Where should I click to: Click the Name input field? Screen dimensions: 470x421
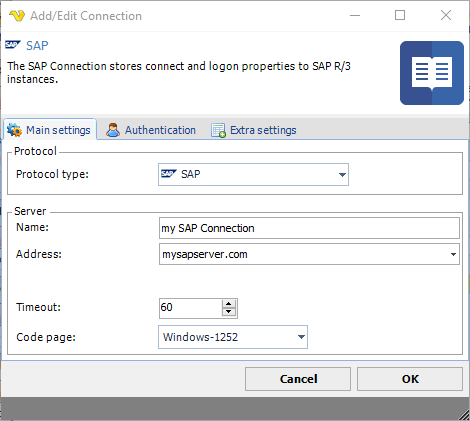click(x=309, y=228)
